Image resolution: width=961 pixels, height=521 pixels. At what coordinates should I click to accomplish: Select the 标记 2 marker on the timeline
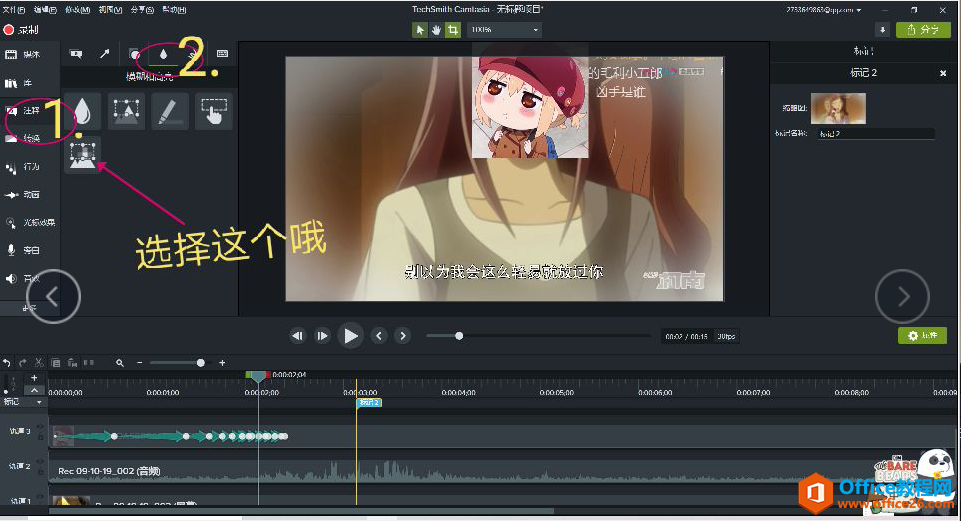(x=369, y=403)
